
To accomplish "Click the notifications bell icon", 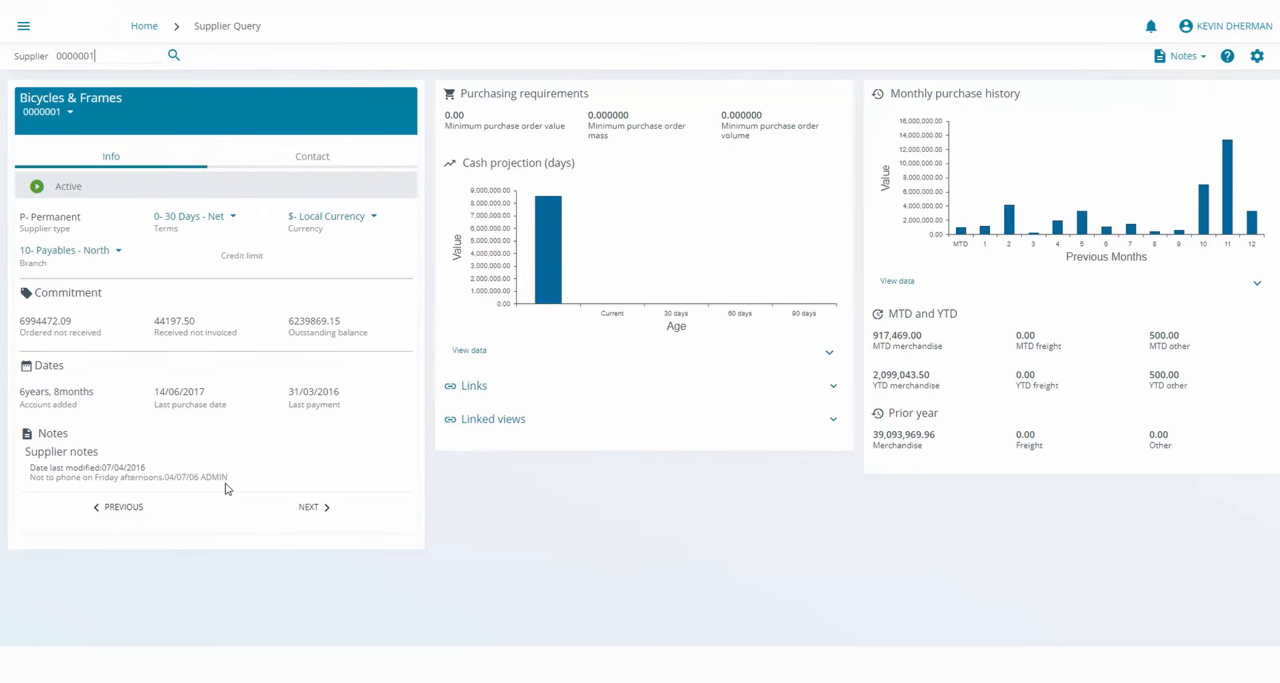I will click(x=1151, y=26).
